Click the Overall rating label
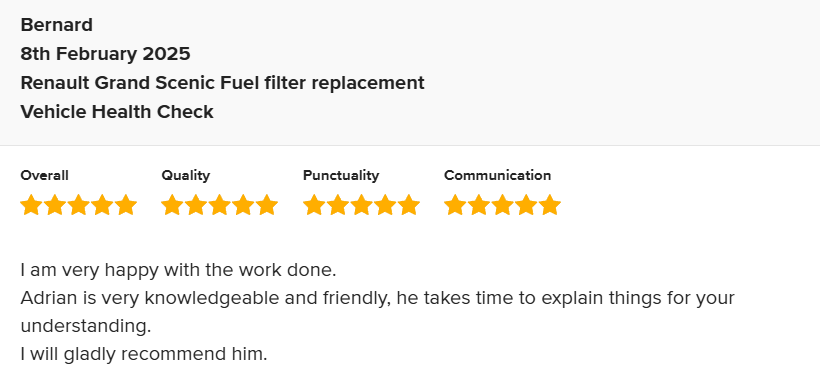Image resolution: width=820 pixels, height=387 pixels. coord(44,176)
